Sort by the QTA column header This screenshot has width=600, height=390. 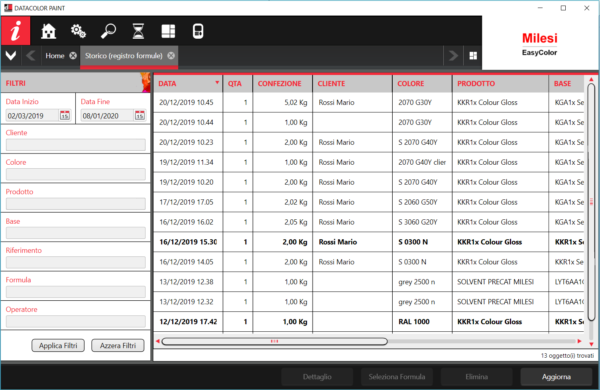pos(238,83)
